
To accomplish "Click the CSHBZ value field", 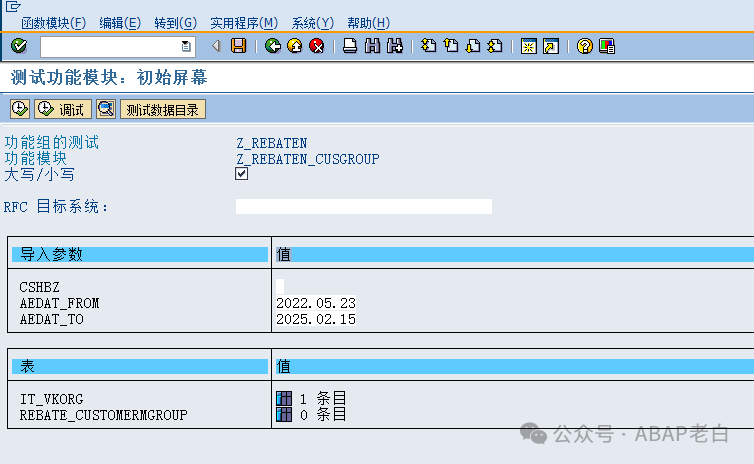I will (x=280, y=287).
